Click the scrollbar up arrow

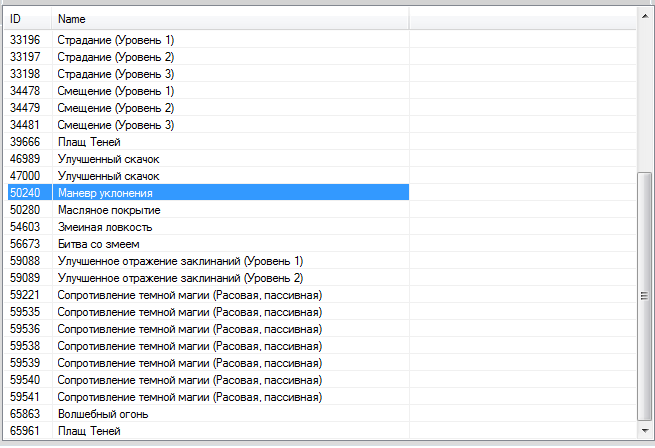pyautogui.click(x=644, y=17)
